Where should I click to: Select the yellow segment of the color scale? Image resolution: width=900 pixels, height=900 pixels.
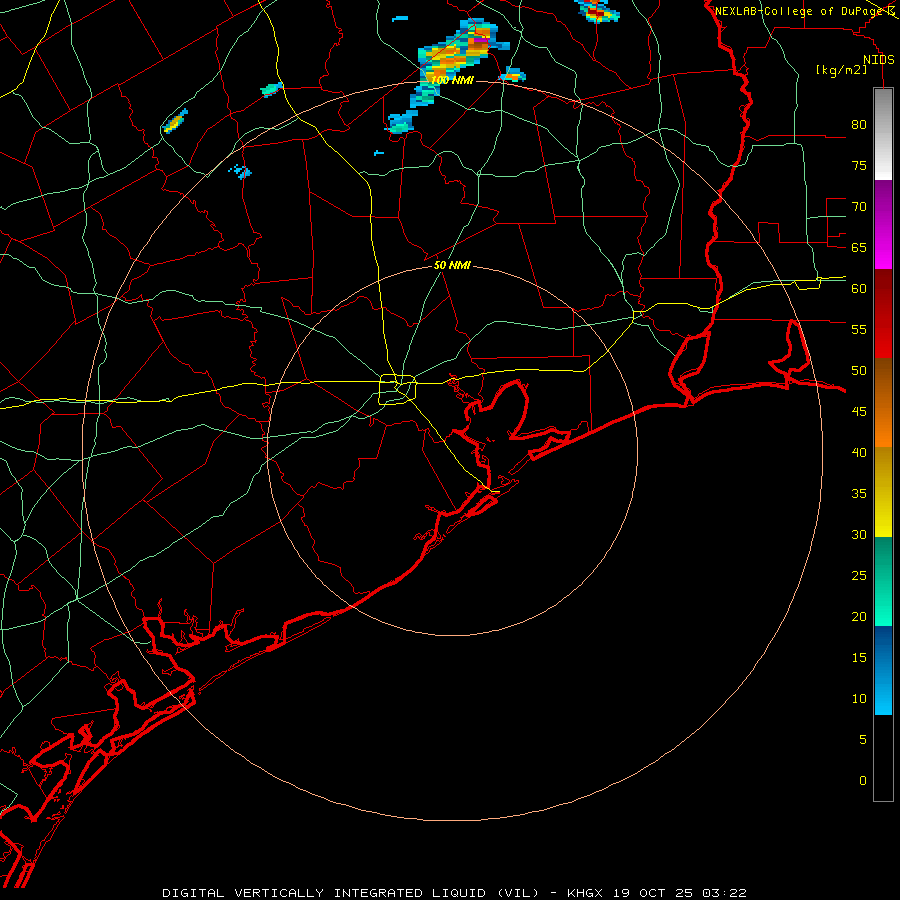883,492
